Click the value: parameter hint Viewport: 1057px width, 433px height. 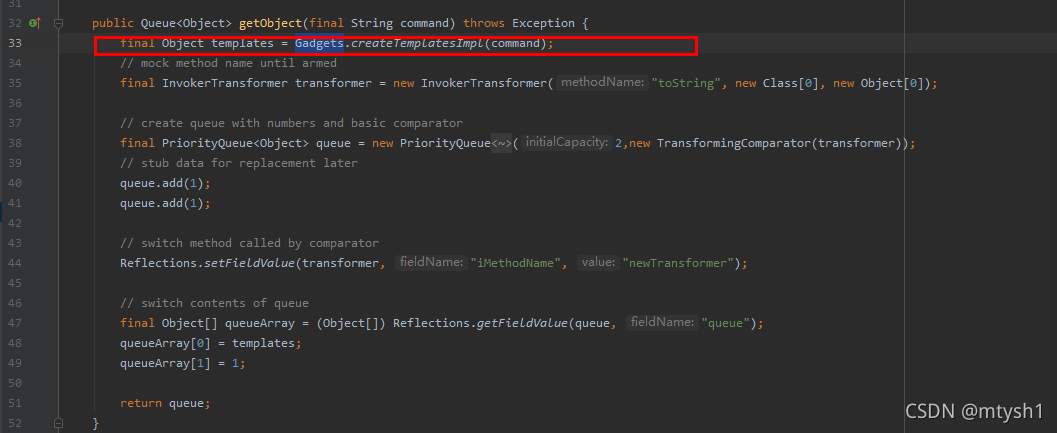(599, 262)
